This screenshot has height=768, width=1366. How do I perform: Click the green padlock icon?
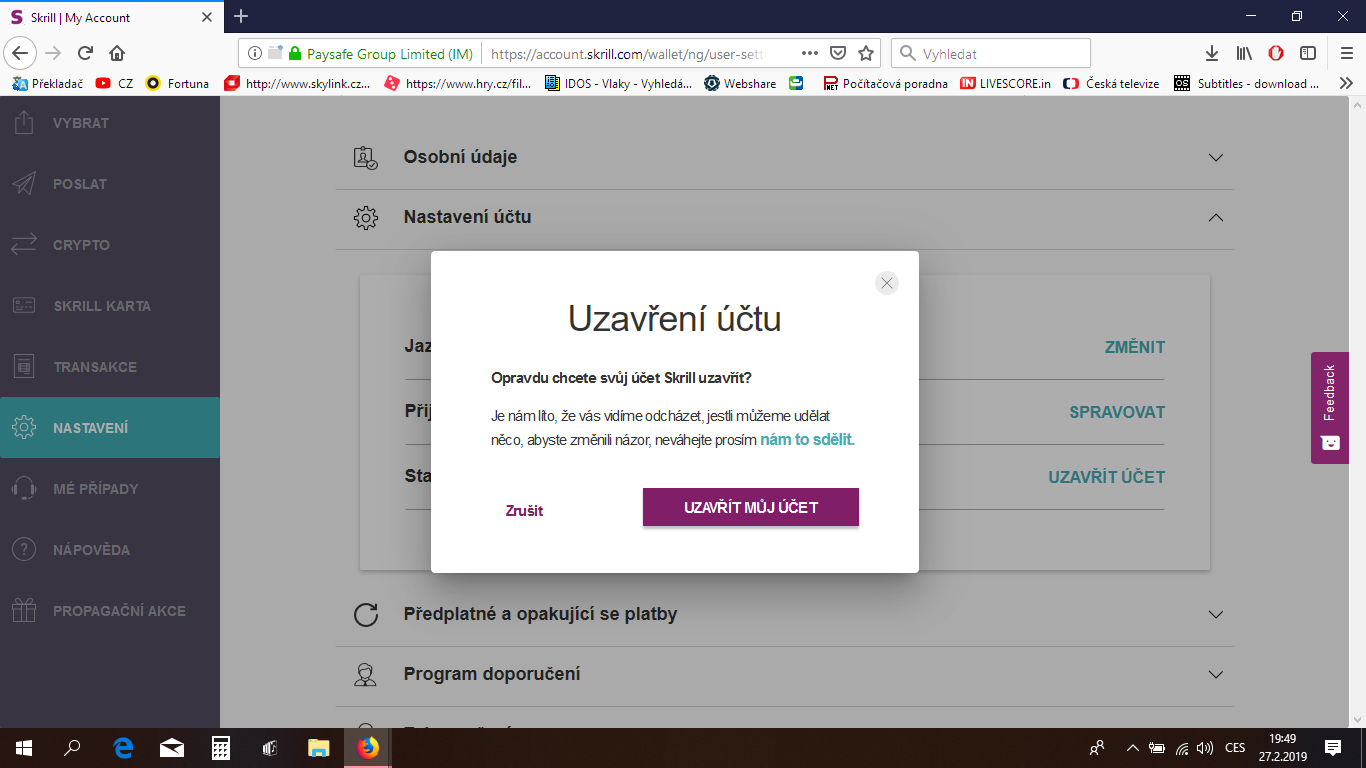coord(295,53)
